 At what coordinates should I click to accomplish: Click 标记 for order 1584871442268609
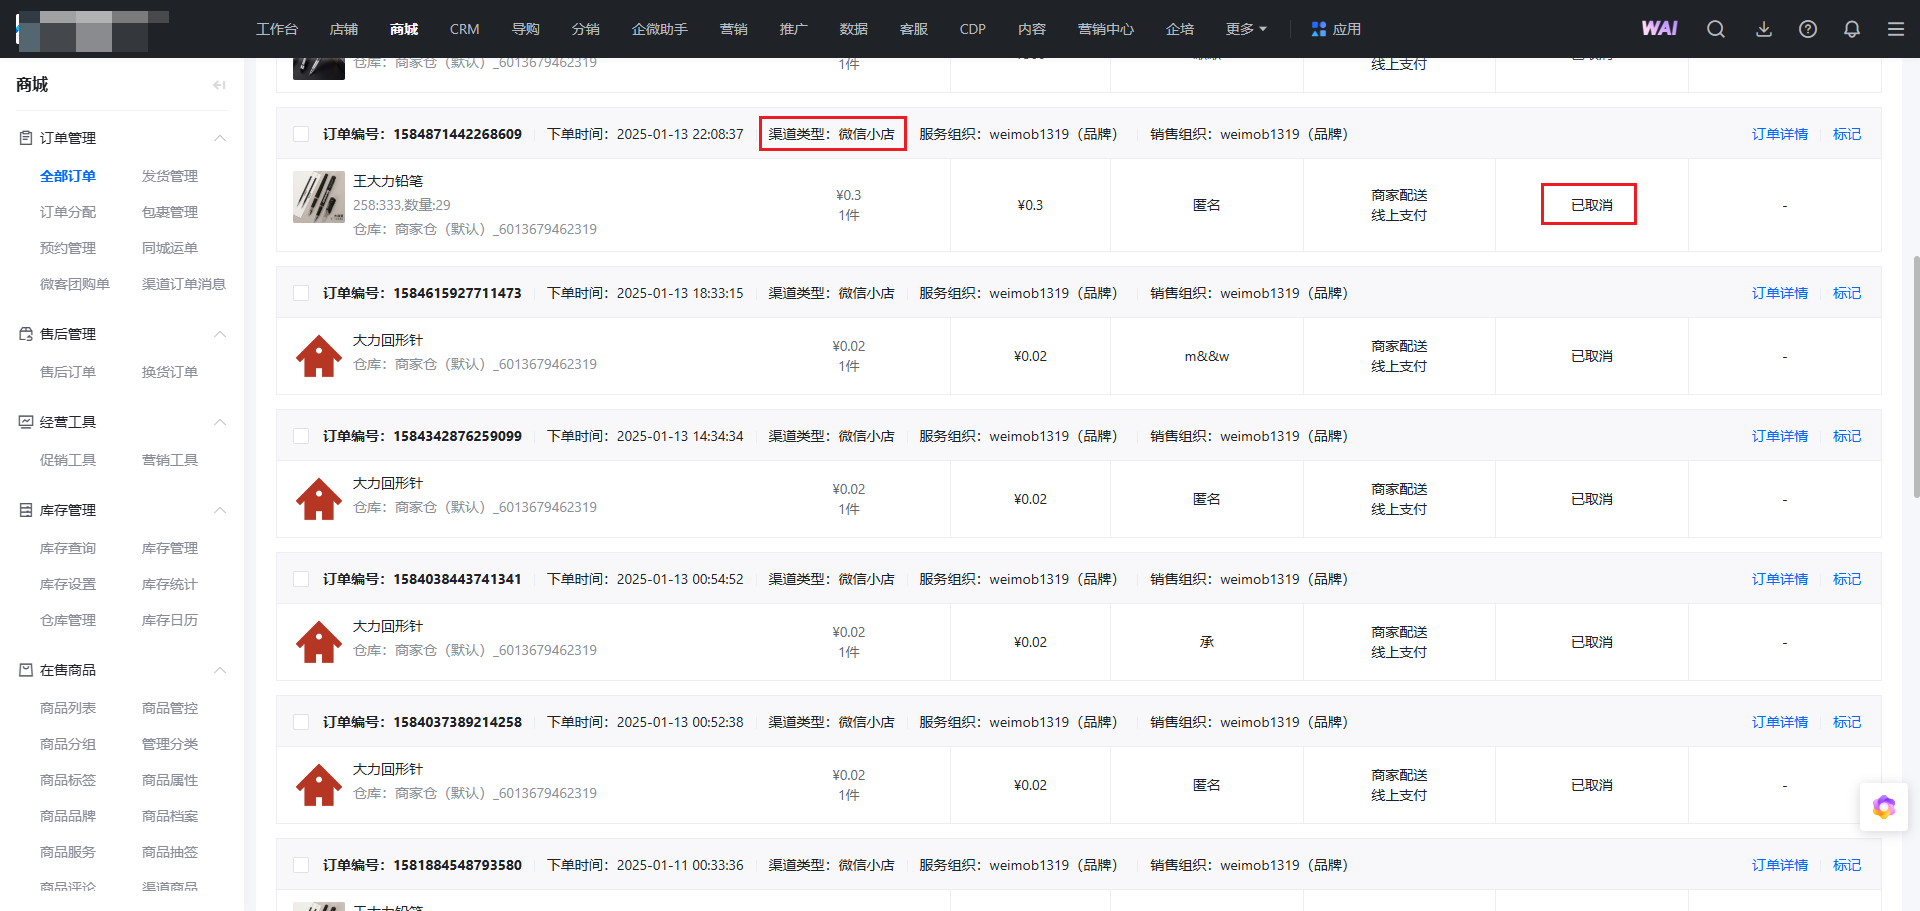tap(1847, 134)
